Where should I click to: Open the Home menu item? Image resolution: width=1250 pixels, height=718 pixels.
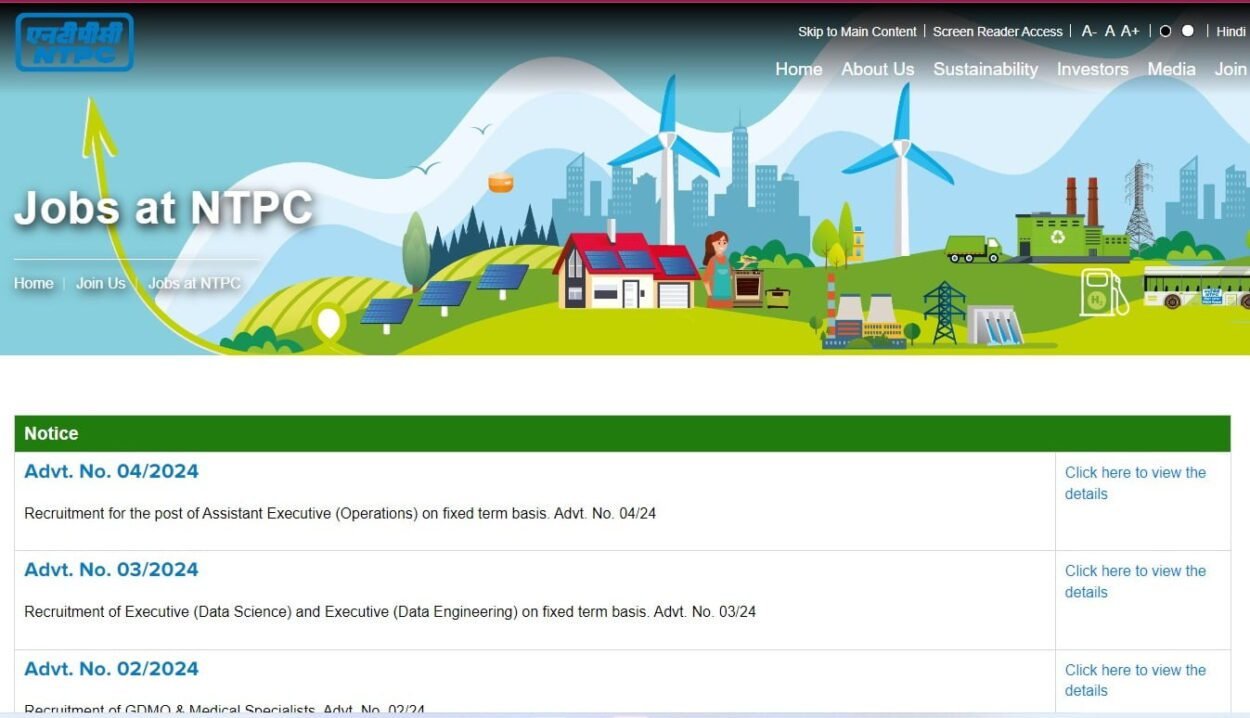point(799,69)
